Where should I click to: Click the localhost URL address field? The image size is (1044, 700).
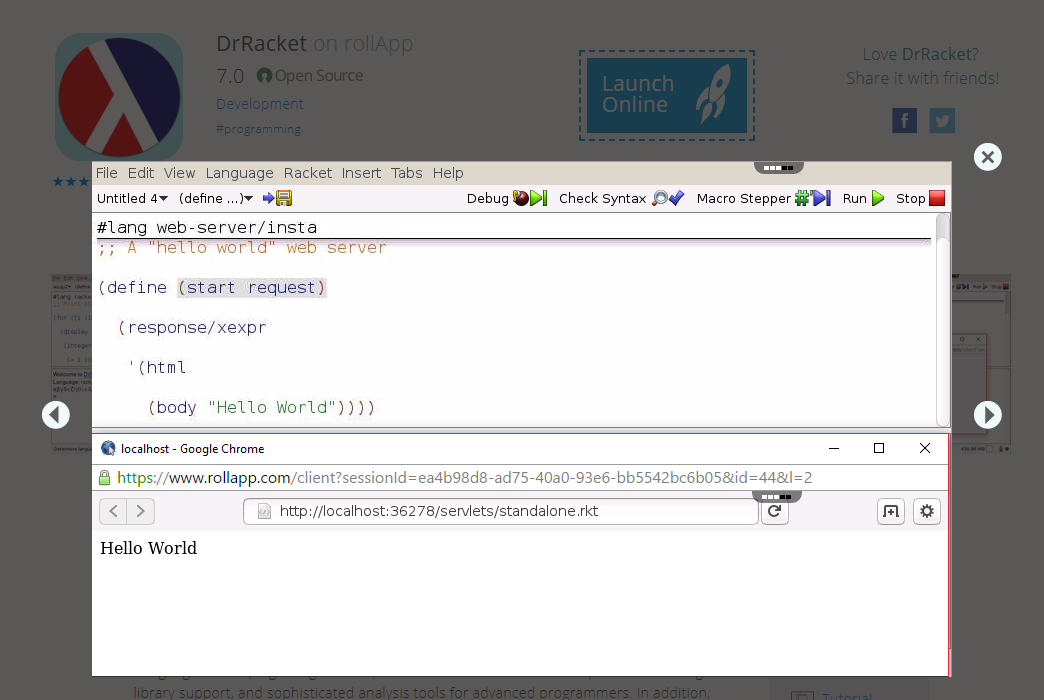[501, 512]
